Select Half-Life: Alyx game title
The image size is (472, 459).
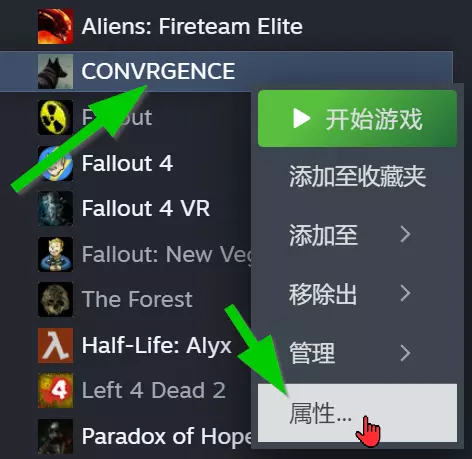(x=156, y=346)
